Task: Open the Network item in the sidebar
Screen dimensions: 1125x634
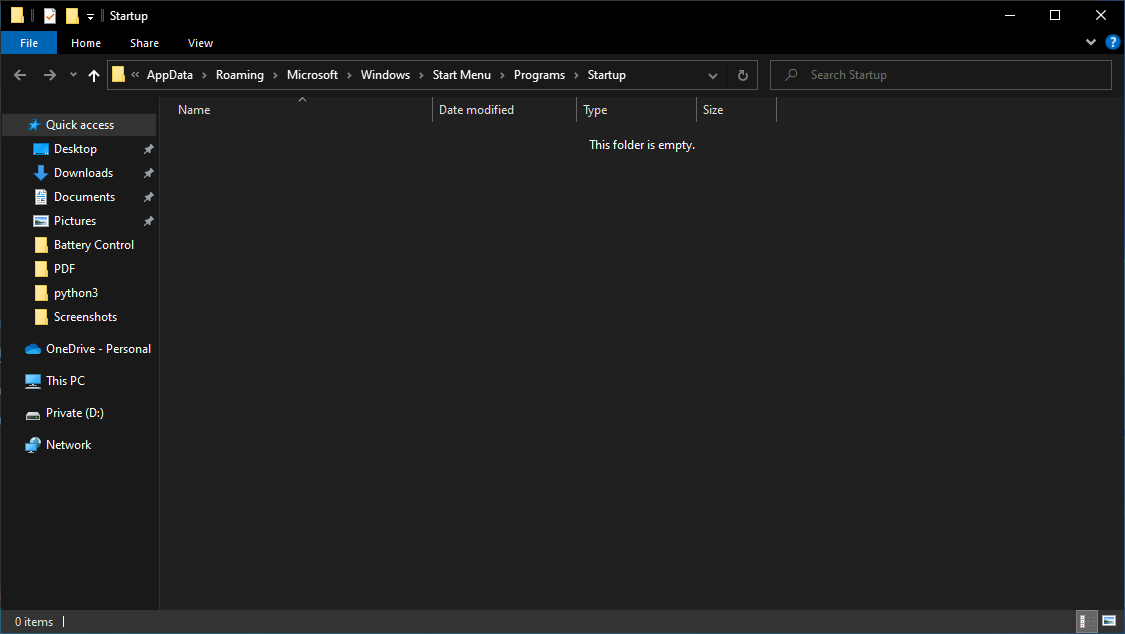Action: pyautogui.click(x=67, y=444)
